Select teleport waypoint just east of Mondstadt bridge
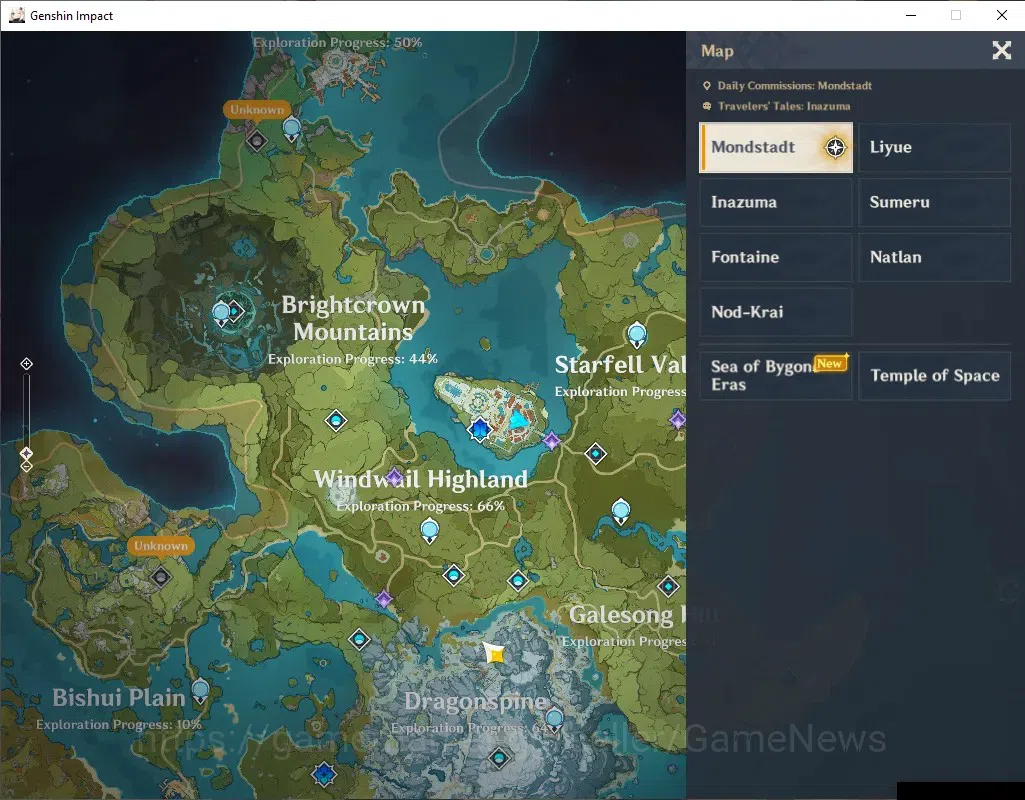This screenshot has height=800, width=1025. click(x=596, y=454)
